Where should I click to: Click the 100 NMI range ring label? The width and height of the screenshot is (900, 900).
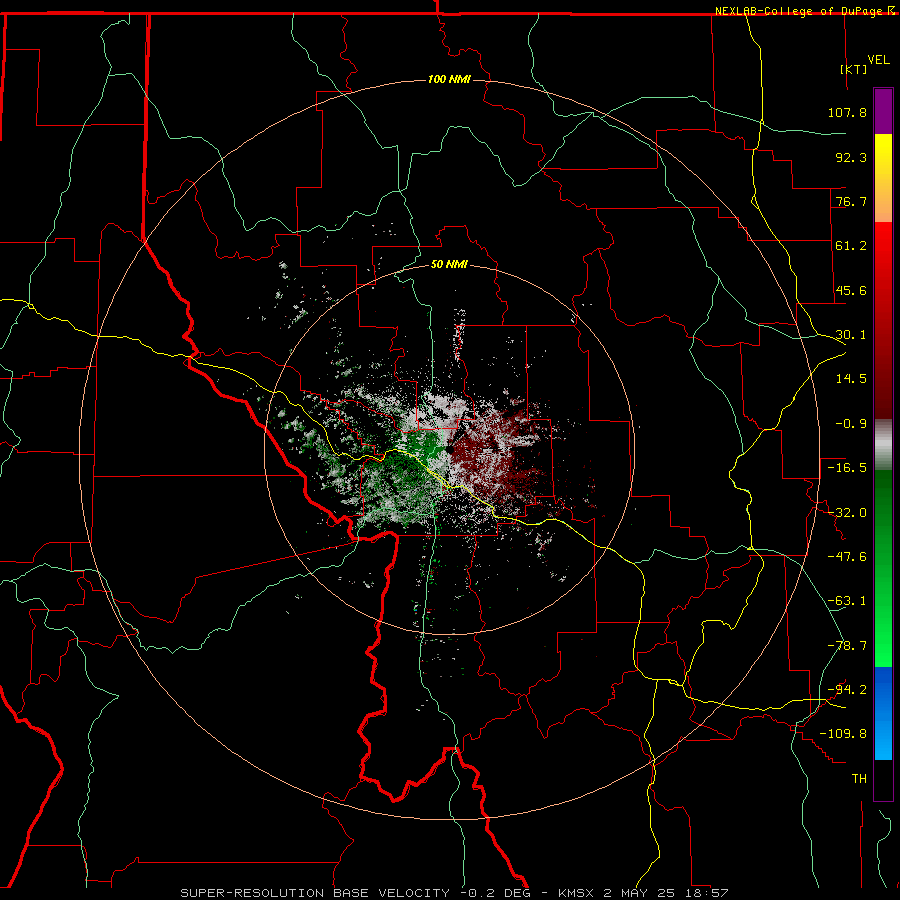coord(449,79)
